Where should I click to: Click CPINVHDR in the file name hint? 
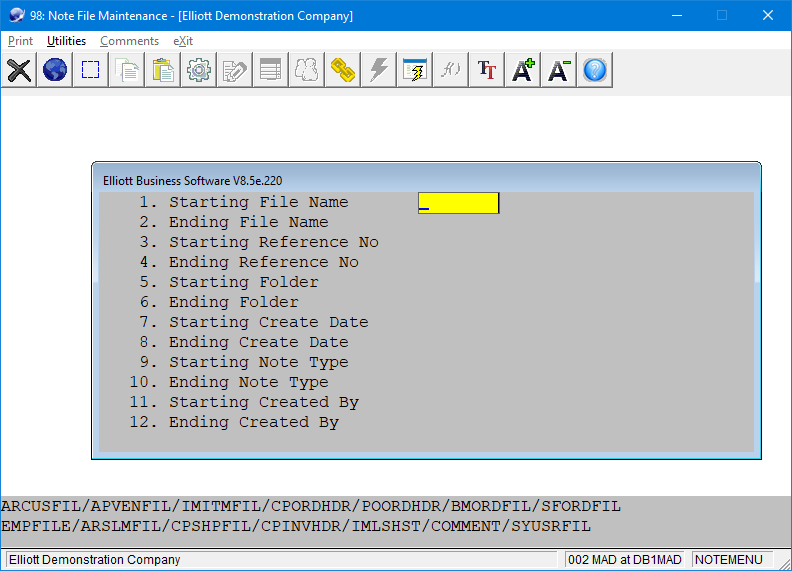301,527
